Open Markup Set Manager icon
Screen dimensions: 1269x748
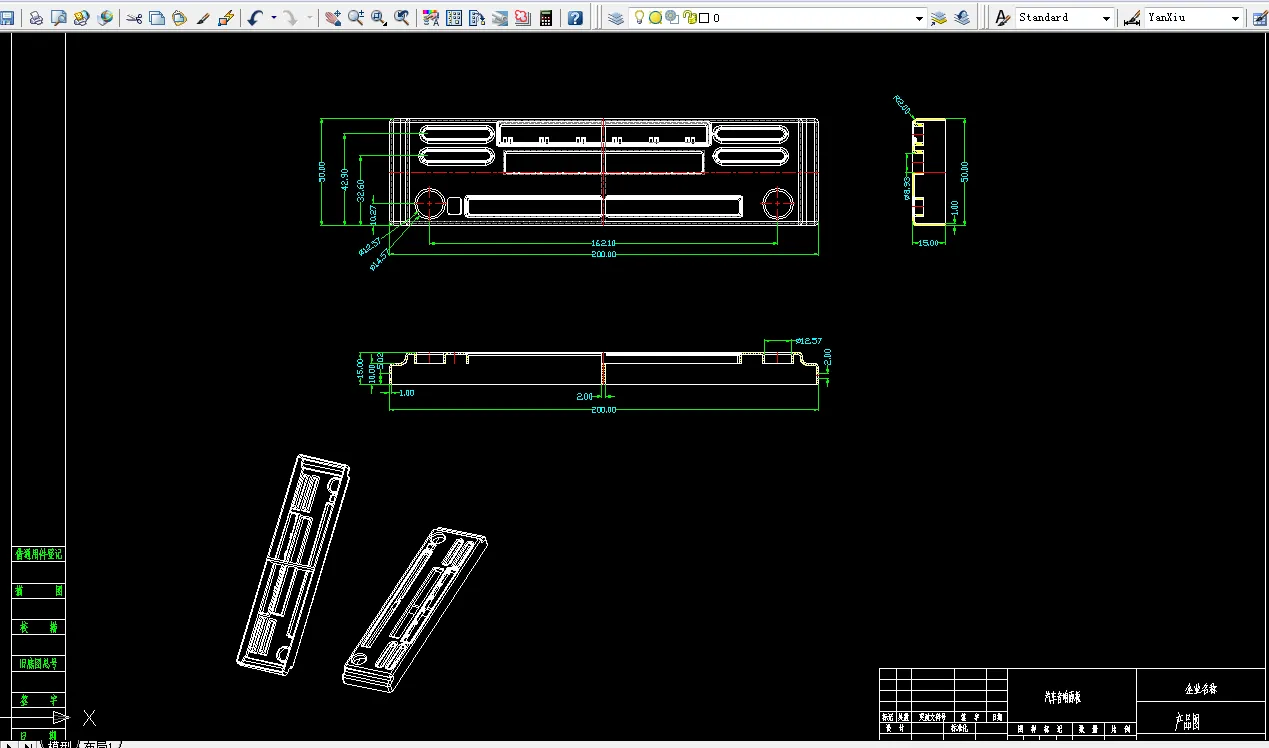click(523, 18)
